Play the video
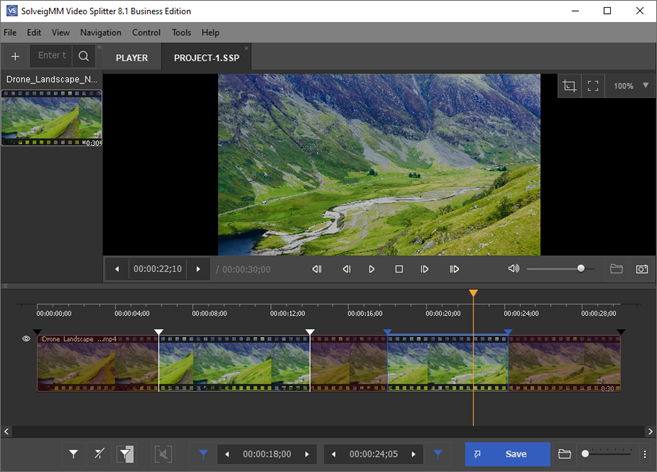 coord(371,269)
